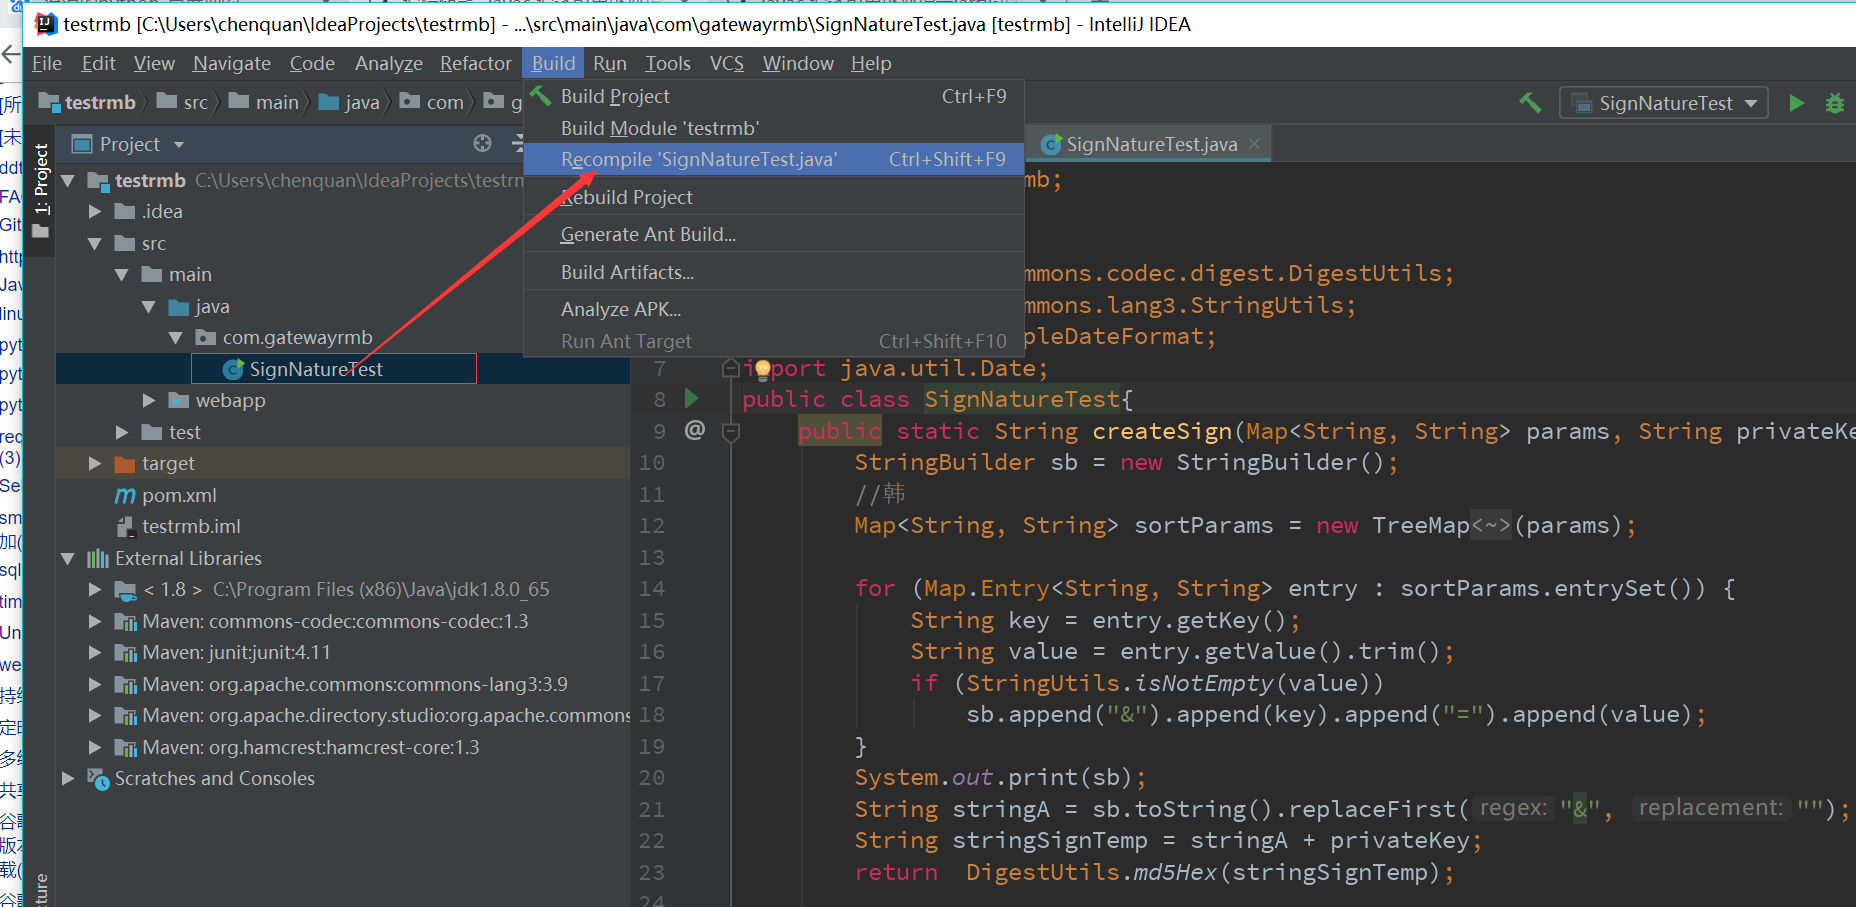Open the Project panel settings gear icon

(x=482, y=143)
